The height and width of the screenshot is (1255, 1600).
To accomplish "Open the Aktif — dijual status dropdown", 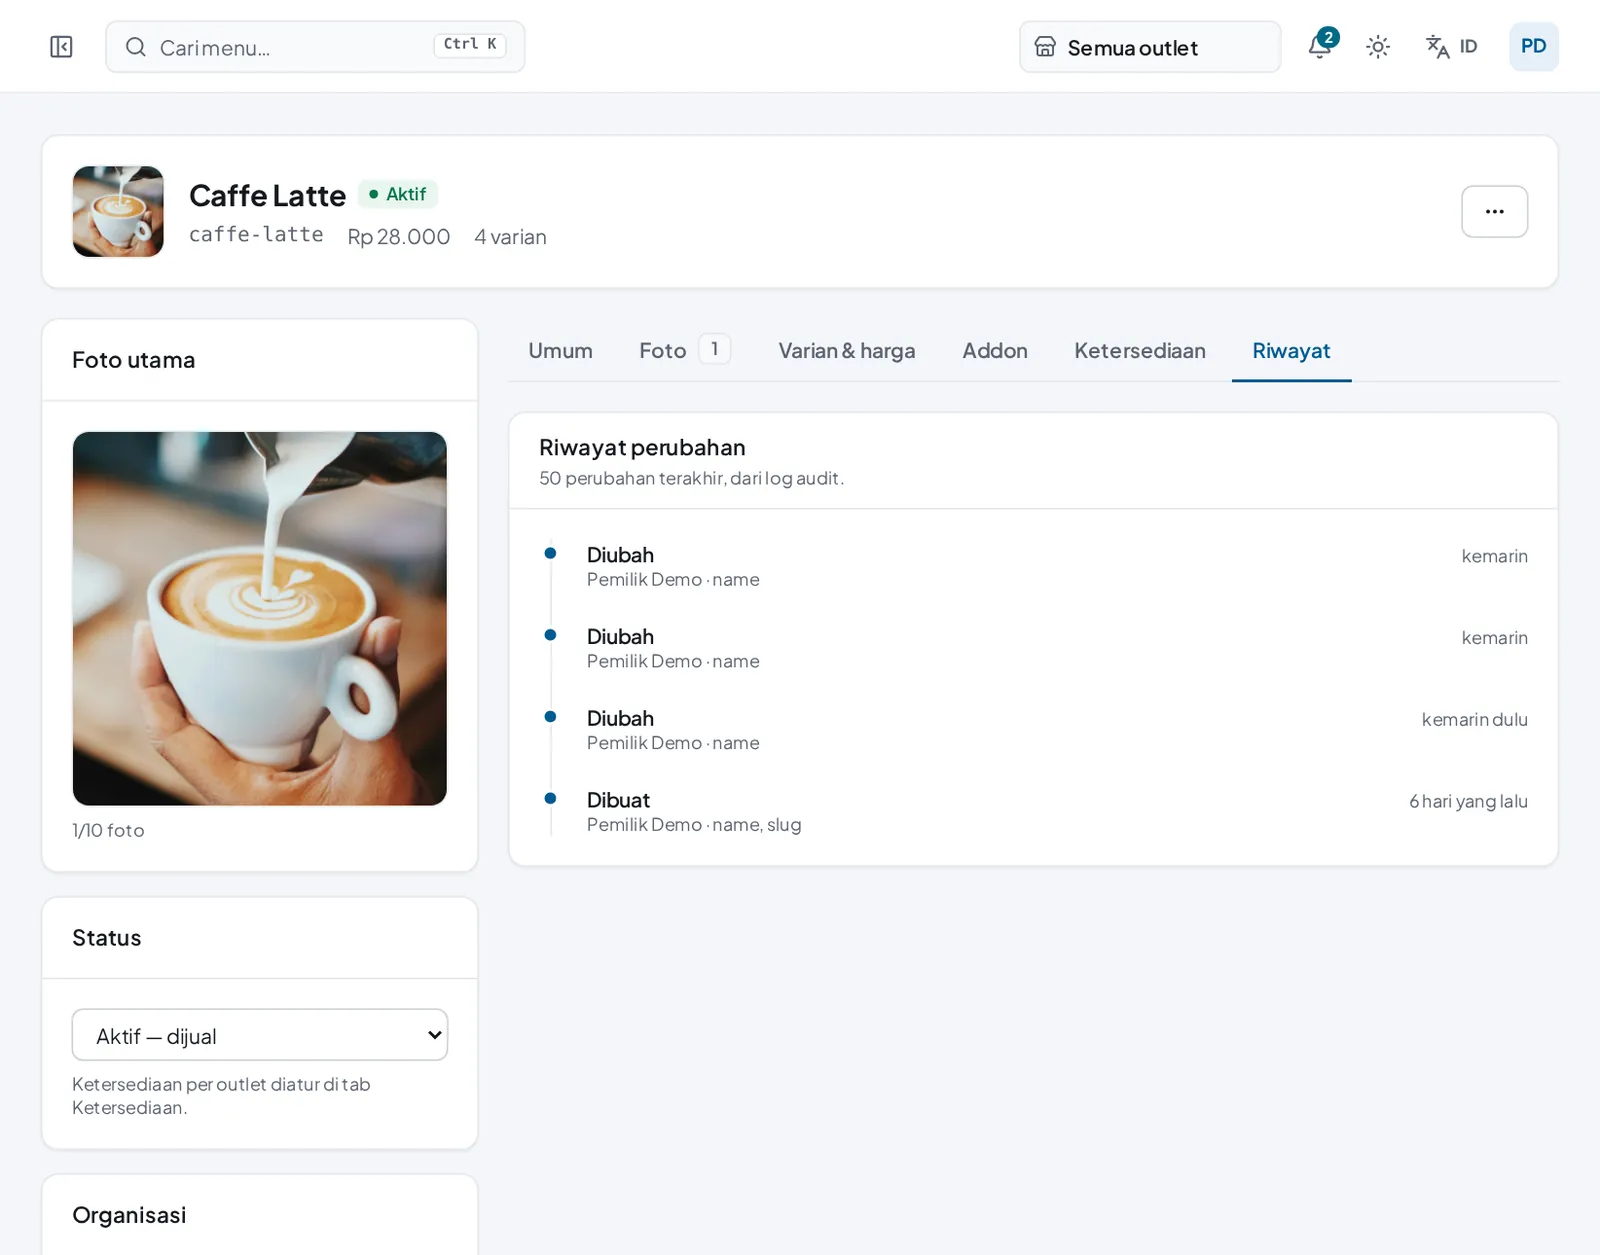I will tap(260, 1035).
